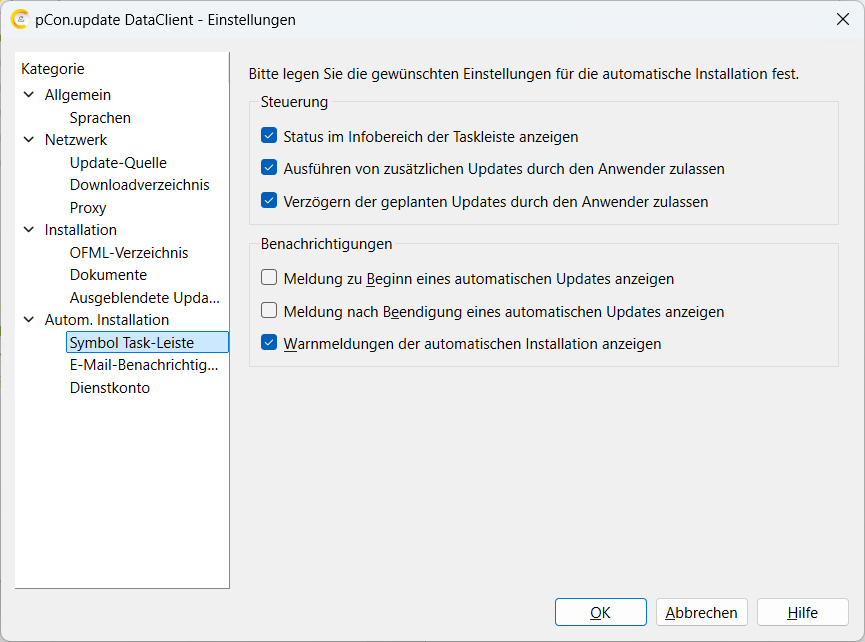Close the Einstellungen dialog window
This screenshot has width=865, height=642.
click(x=842, y=19)
